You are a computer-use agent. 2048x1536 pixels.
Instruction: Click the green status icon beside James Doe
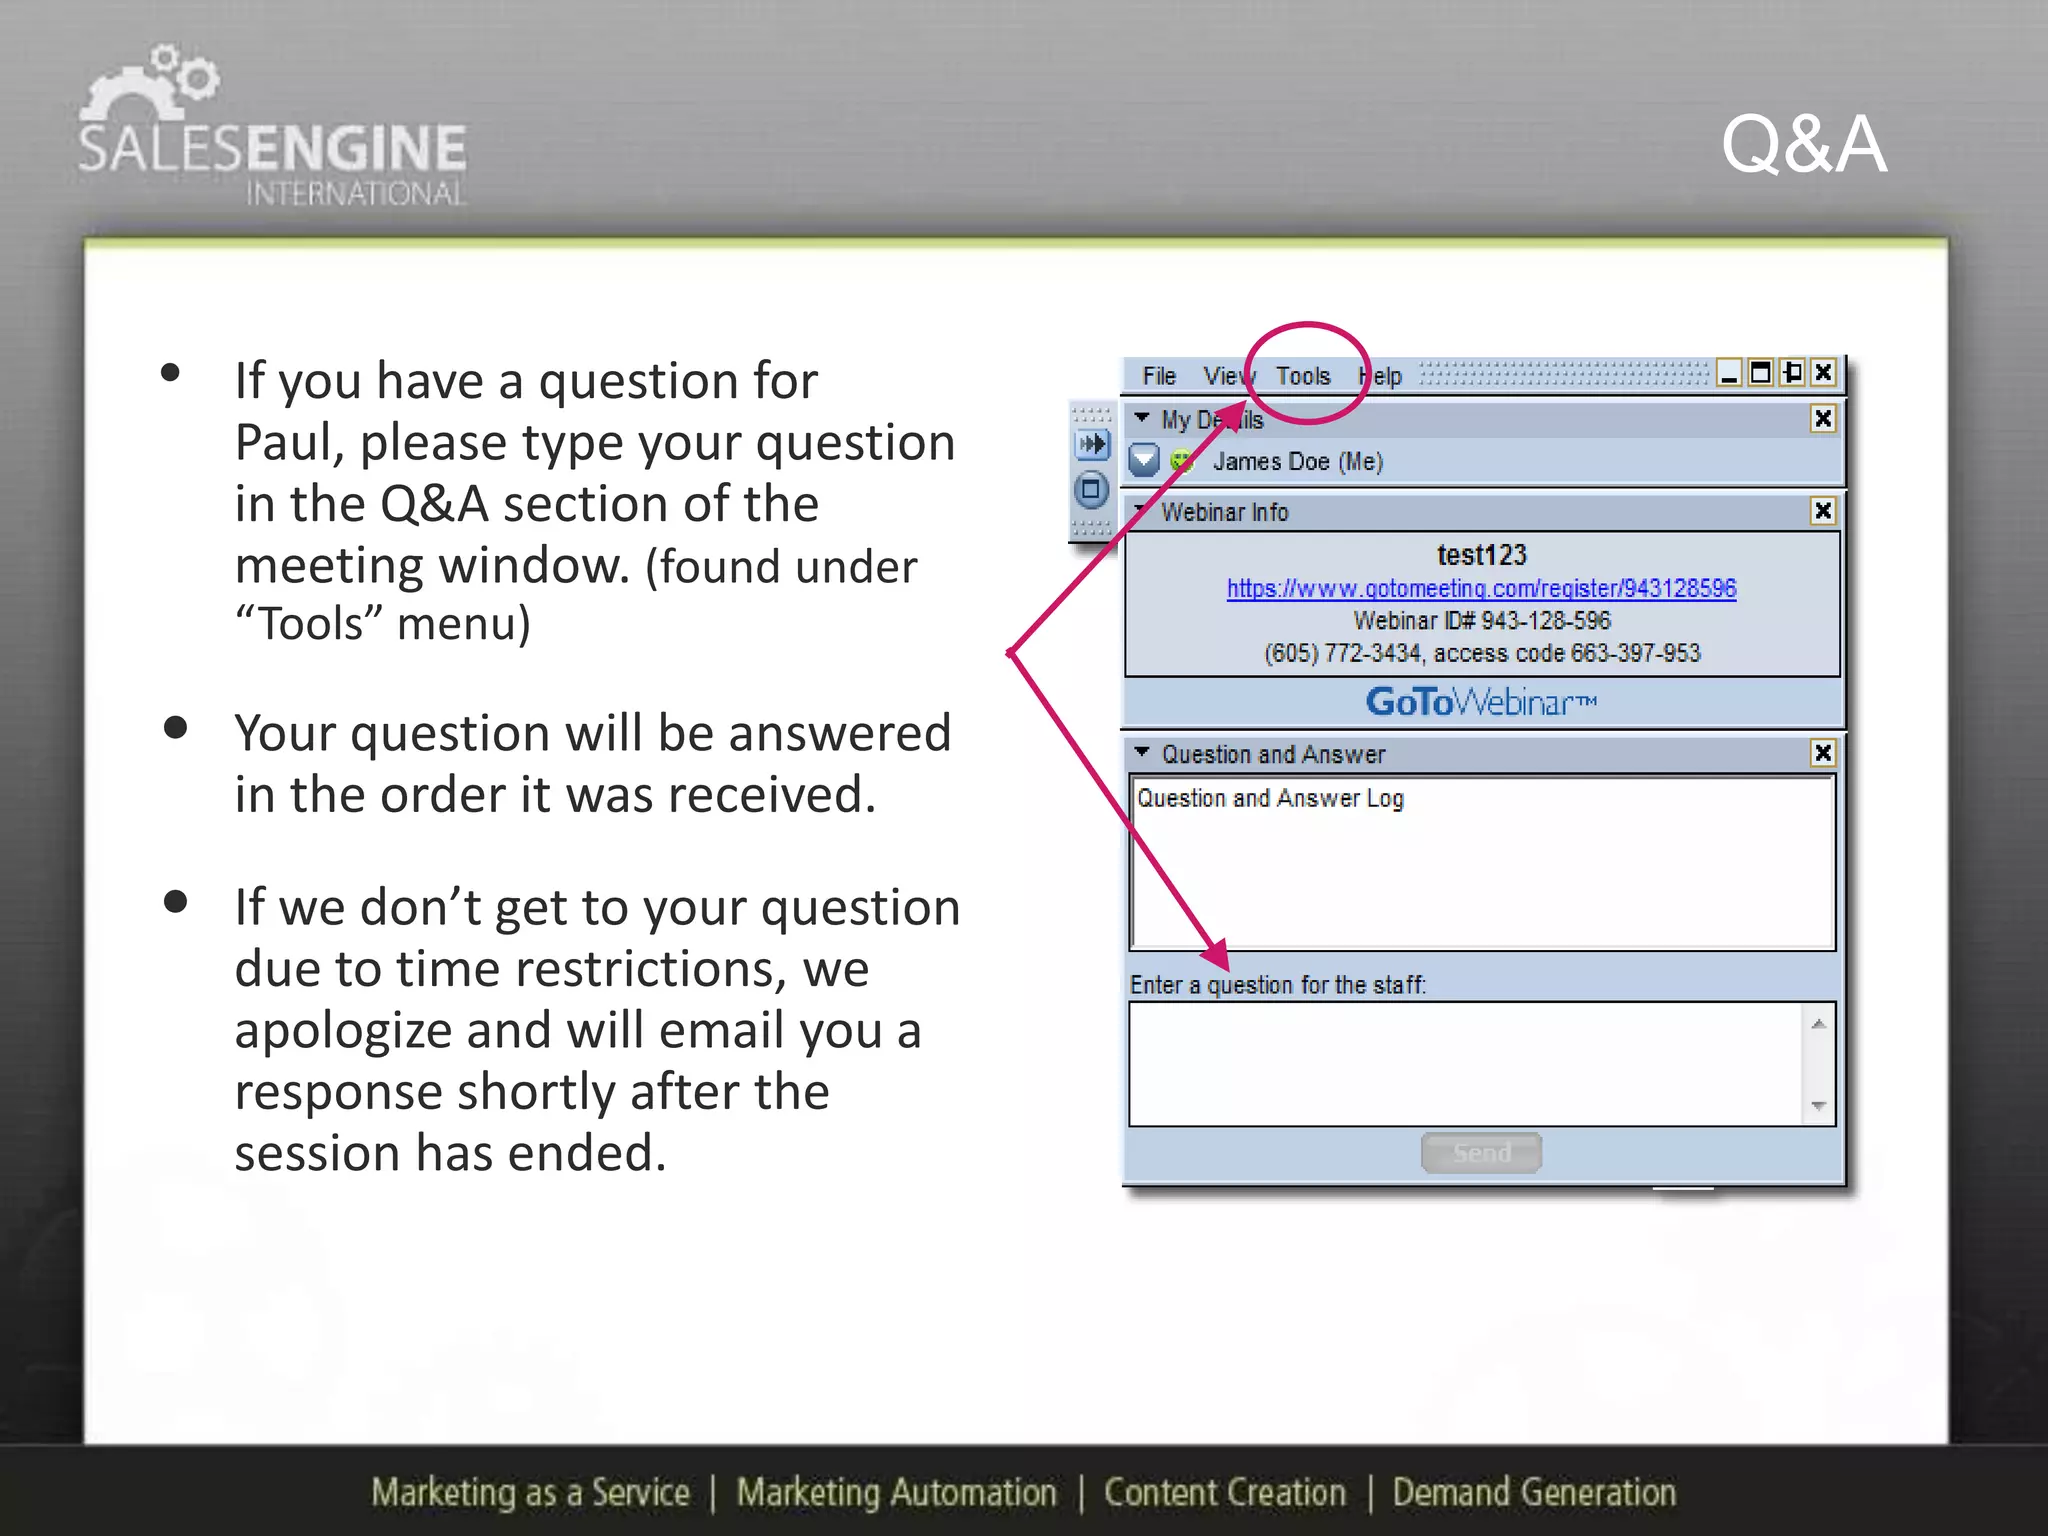pyautogui.click(x=1182, y=461)
